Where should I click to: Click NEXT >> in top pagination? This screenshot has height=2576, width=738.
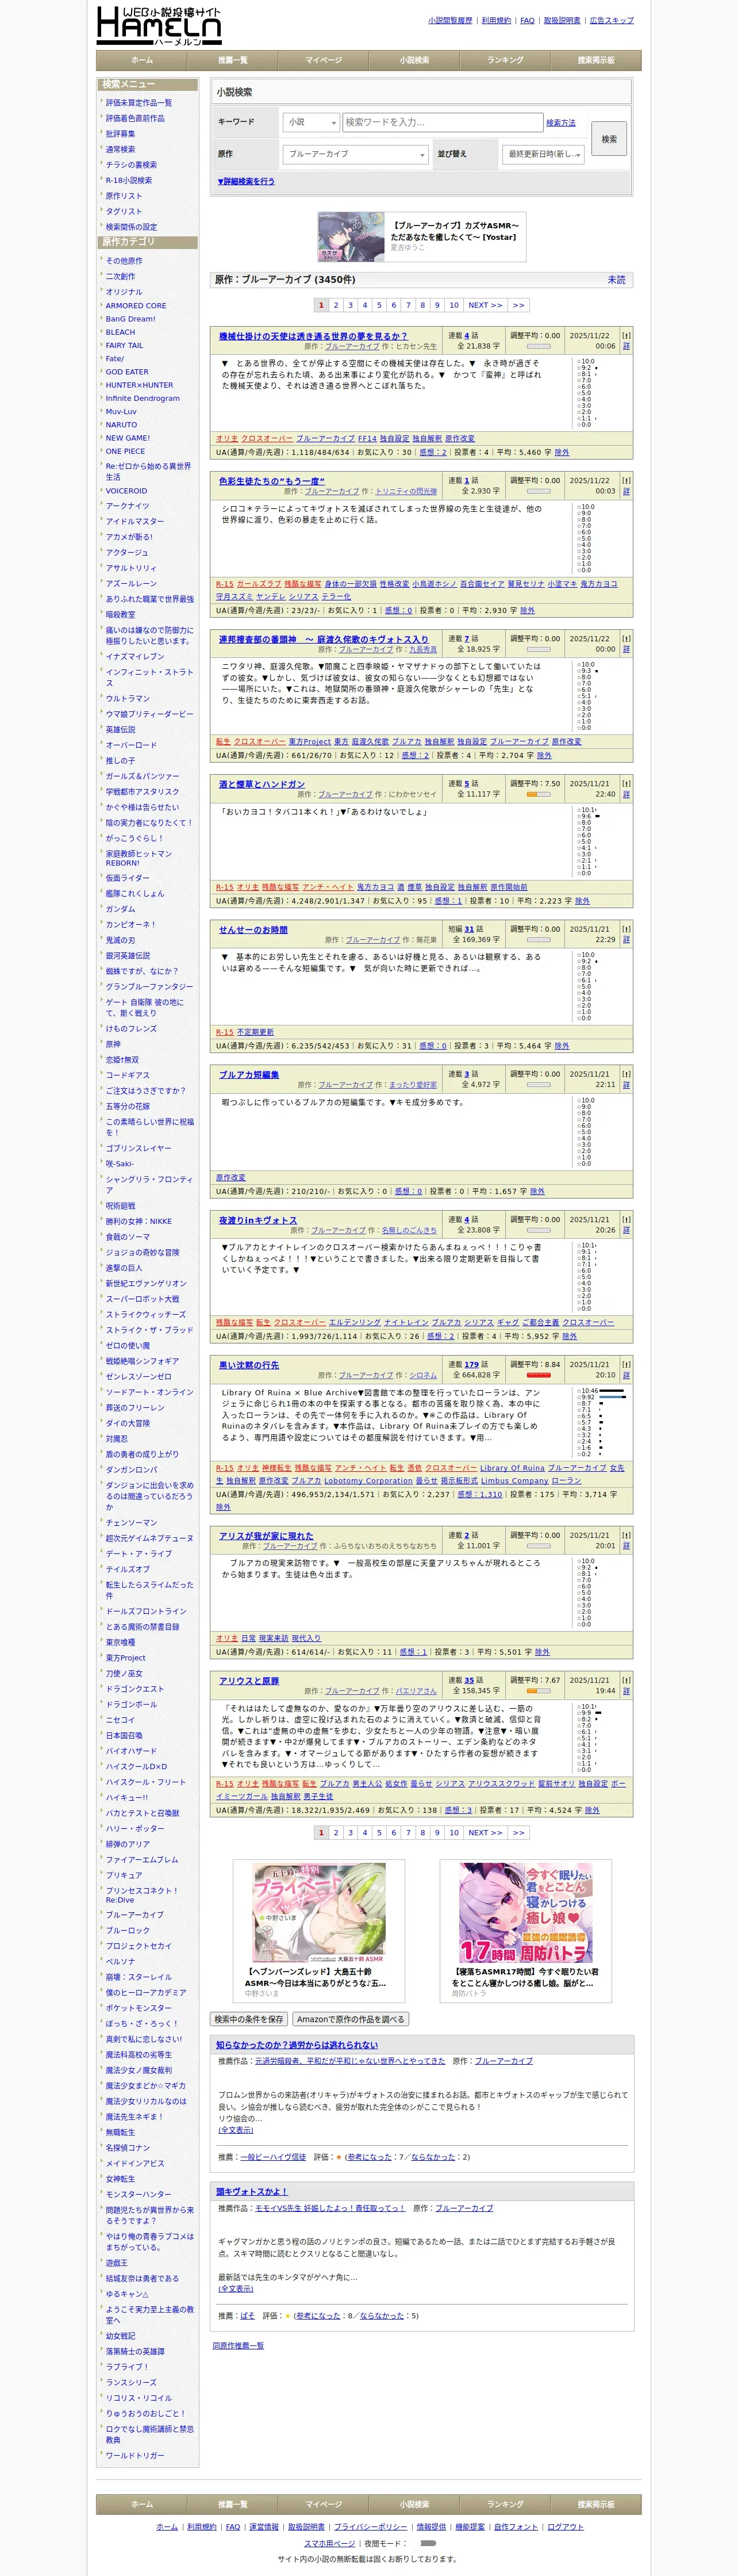pos(485,305)
